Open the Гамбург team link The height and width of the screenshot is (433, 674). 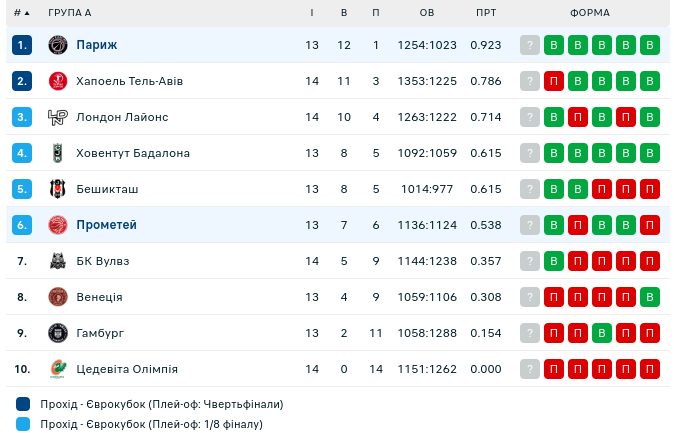coord(100,333)
